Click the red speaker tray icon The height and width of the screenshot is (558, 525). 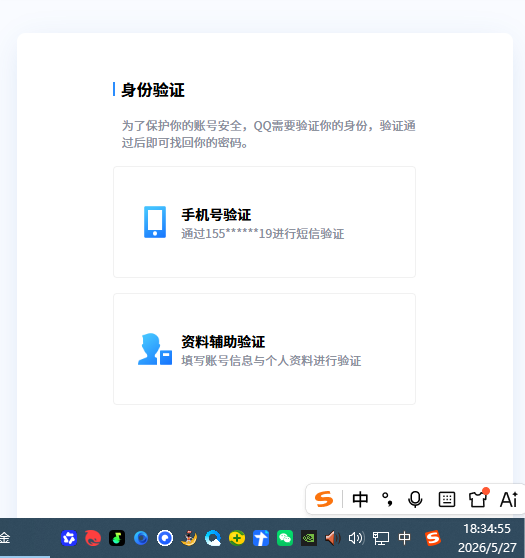coord(333,538)
